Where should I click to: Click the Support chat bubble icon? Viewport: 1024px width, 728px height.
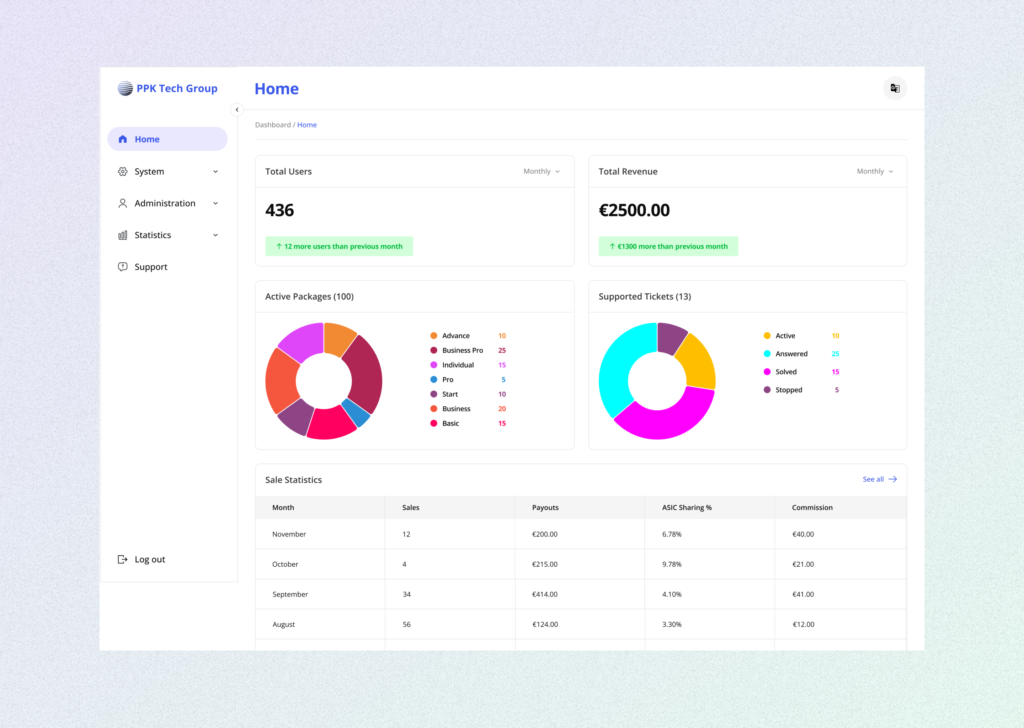[123, 267]
